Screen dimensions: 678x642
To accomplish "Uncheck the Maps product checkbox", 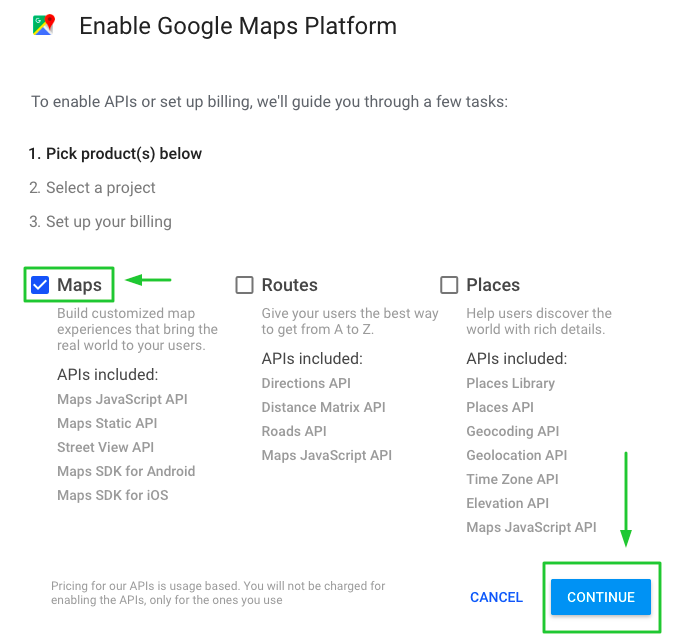I will [x=40, y=285].
